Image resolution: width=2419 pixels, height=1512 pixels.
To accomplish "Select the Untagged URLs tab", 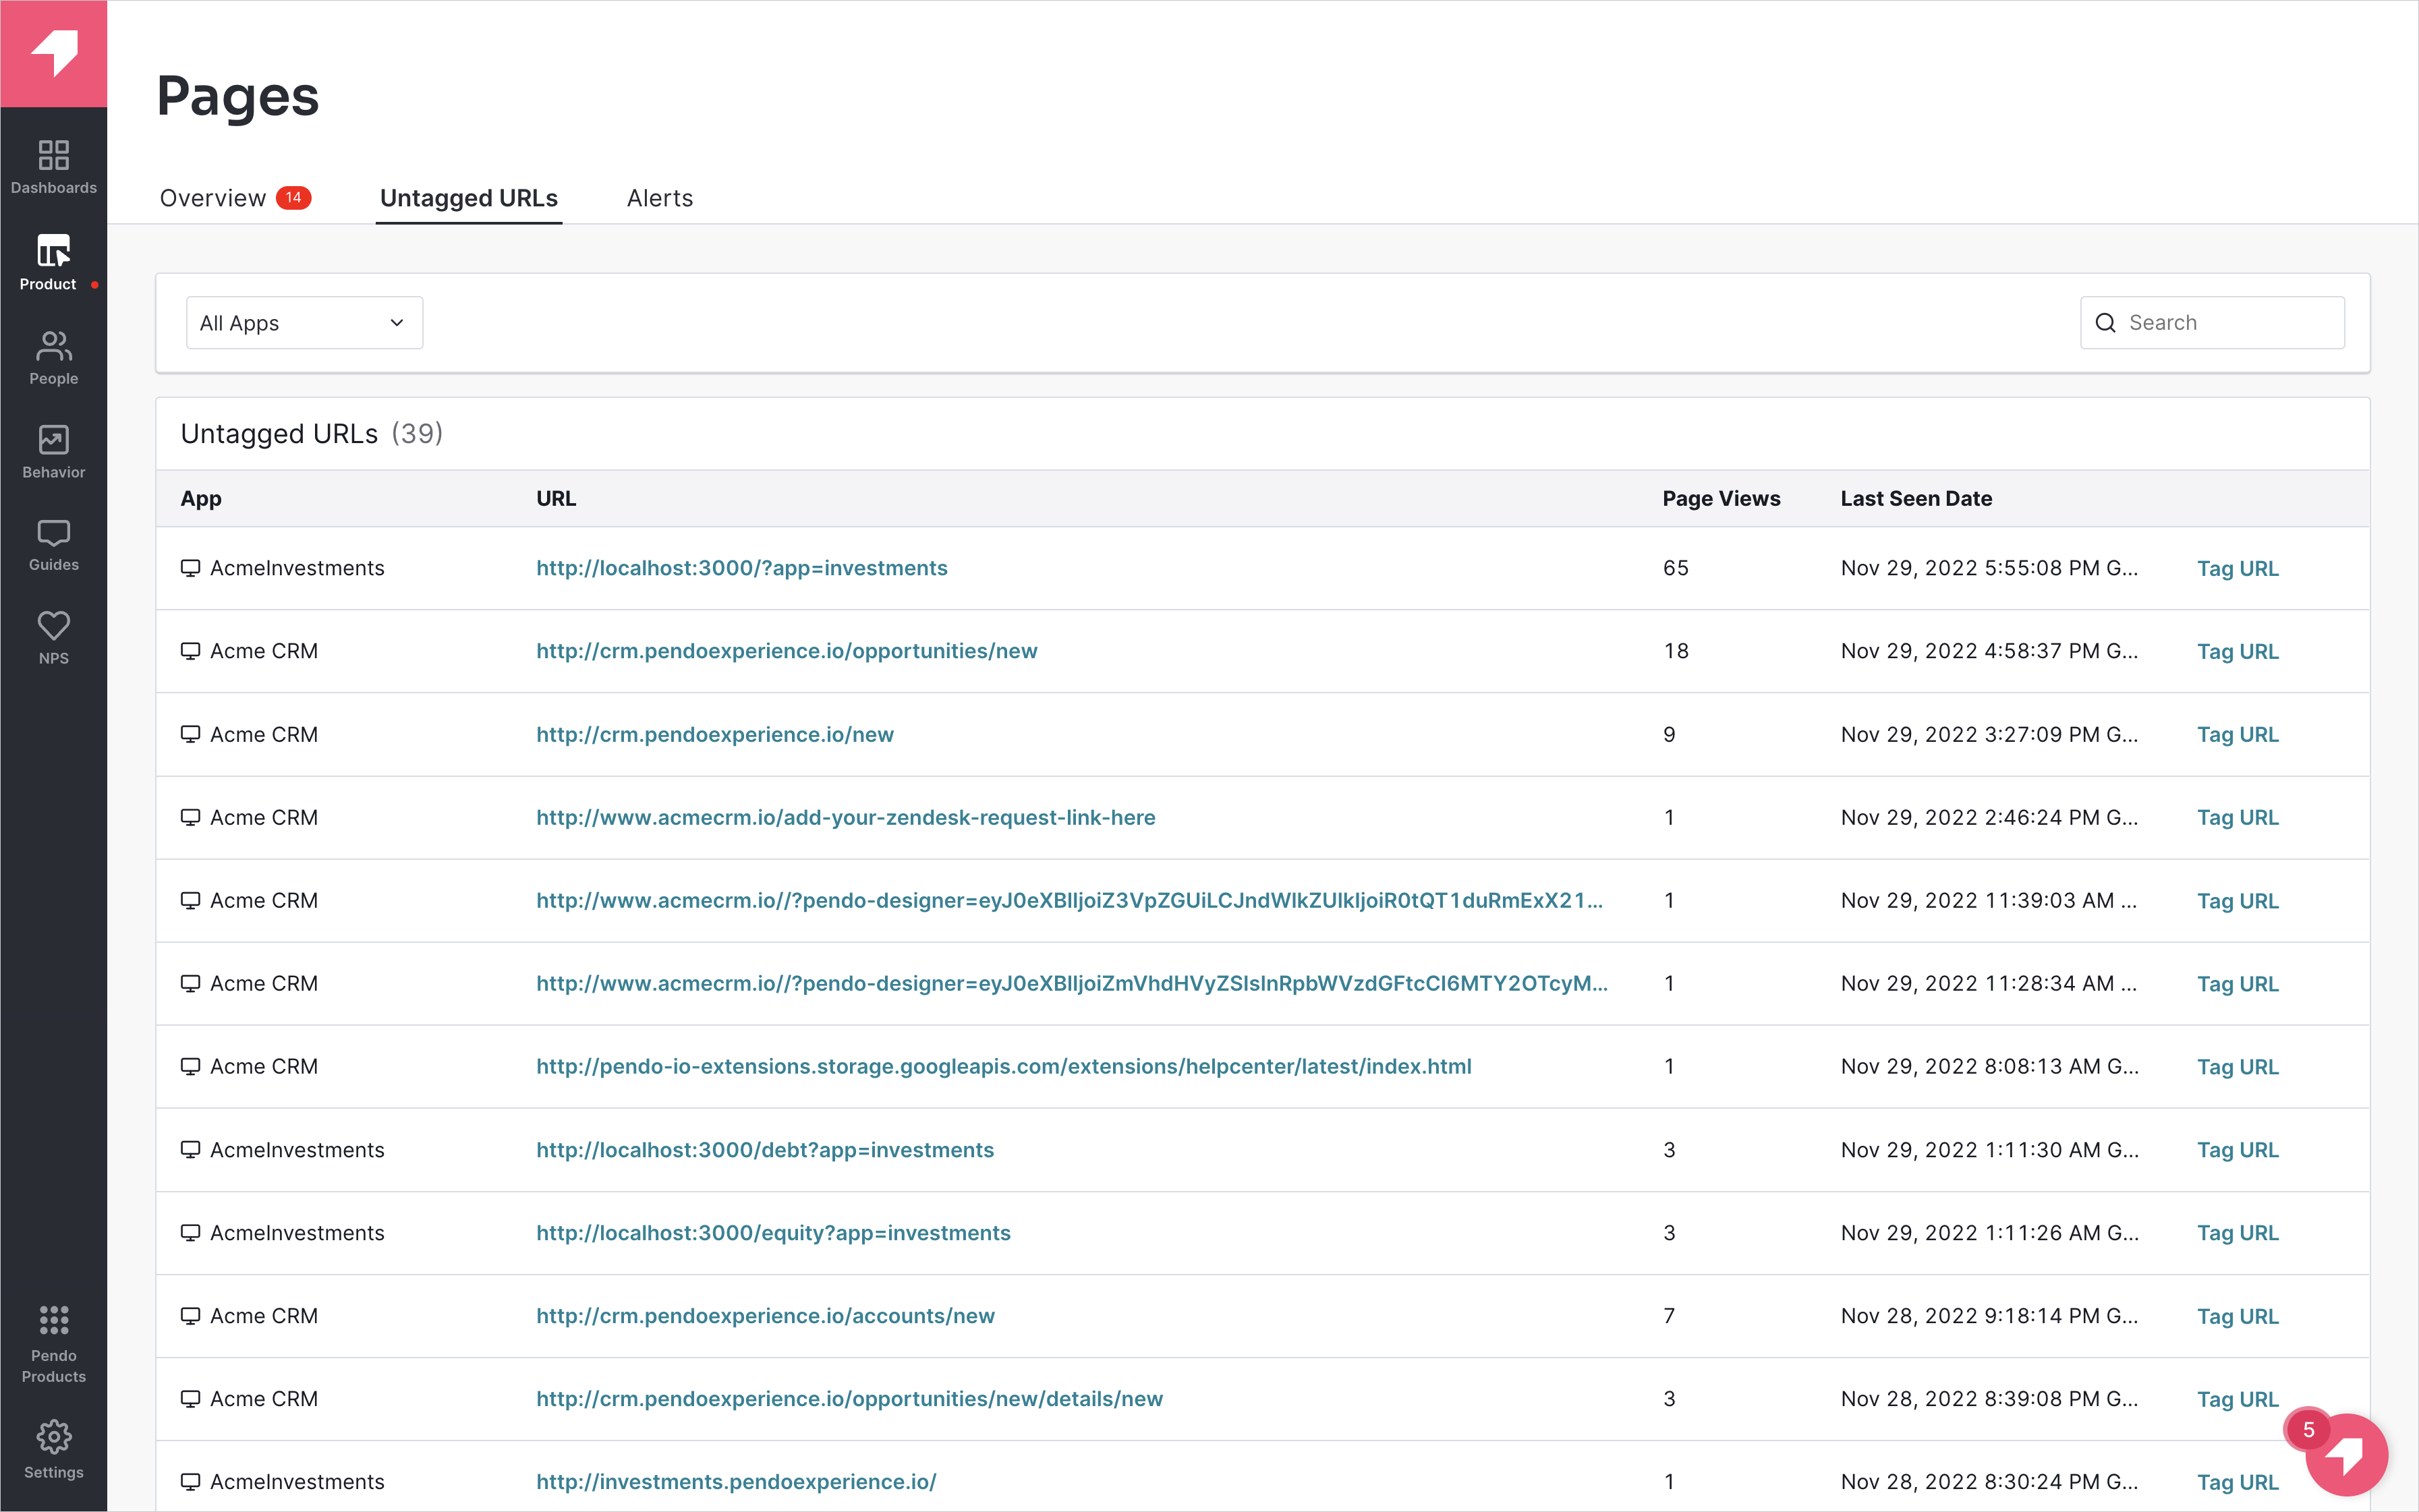I will point(469,198).
